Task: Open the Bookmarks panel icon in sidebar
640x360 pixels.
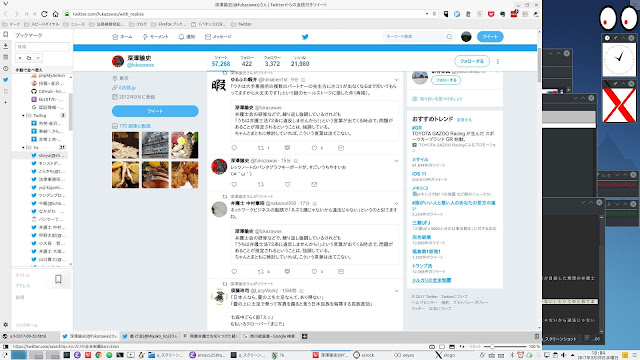Action: [x=5, y=35]
